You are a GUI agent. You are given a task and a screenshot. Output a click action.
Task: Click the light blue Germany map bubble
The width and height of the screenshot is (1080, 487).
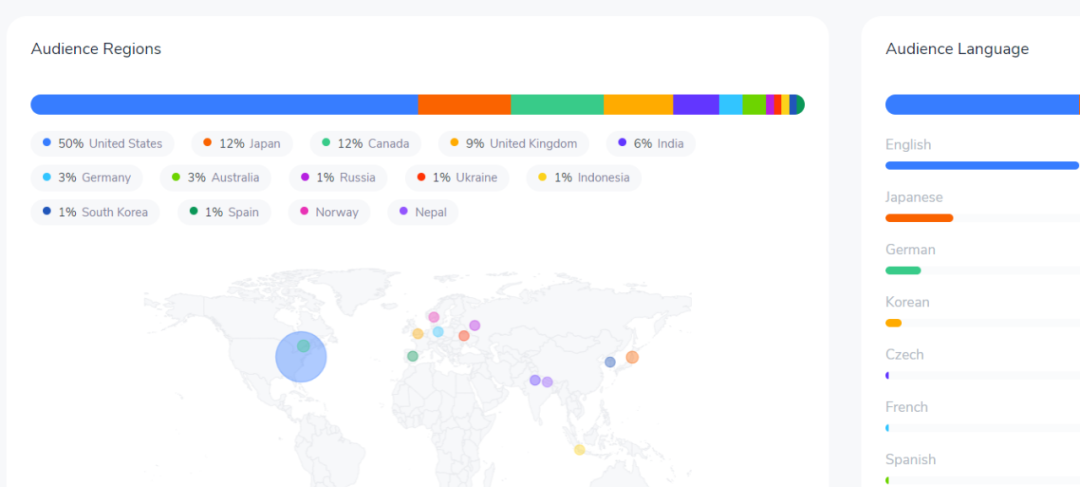(x=438, y=332)
